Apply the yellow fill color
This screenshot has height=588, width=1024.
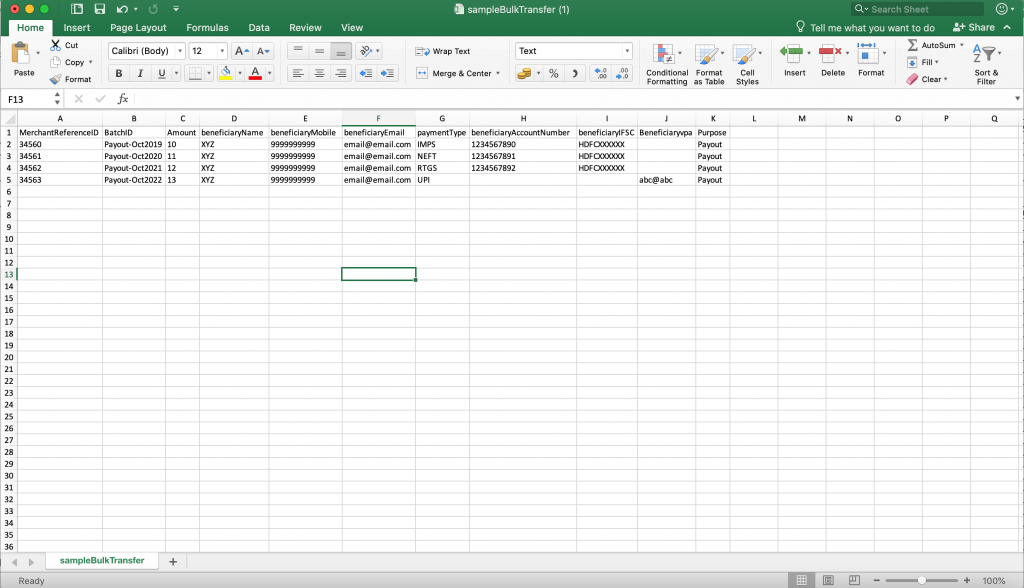(225, 73)
